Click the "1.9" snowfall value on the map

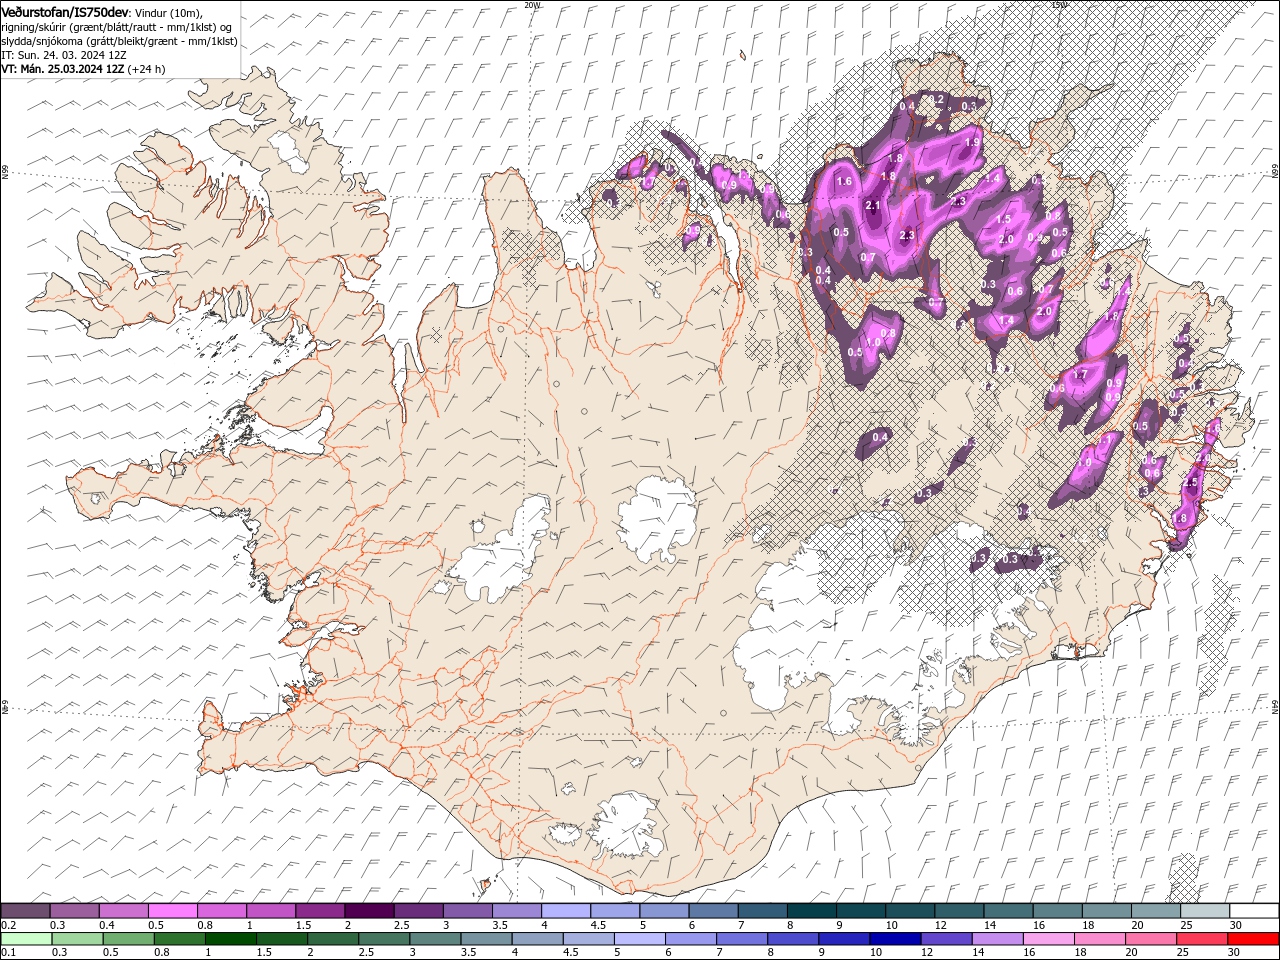tap(972, 143)
